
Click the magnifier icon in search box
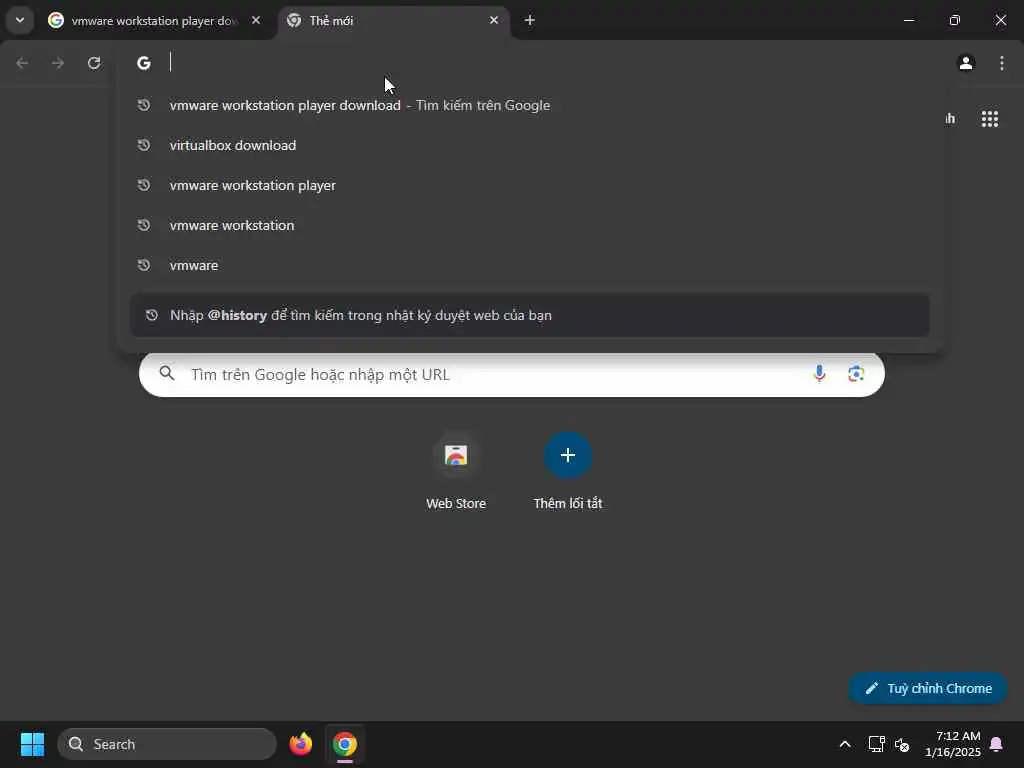(x=167, y=373)
